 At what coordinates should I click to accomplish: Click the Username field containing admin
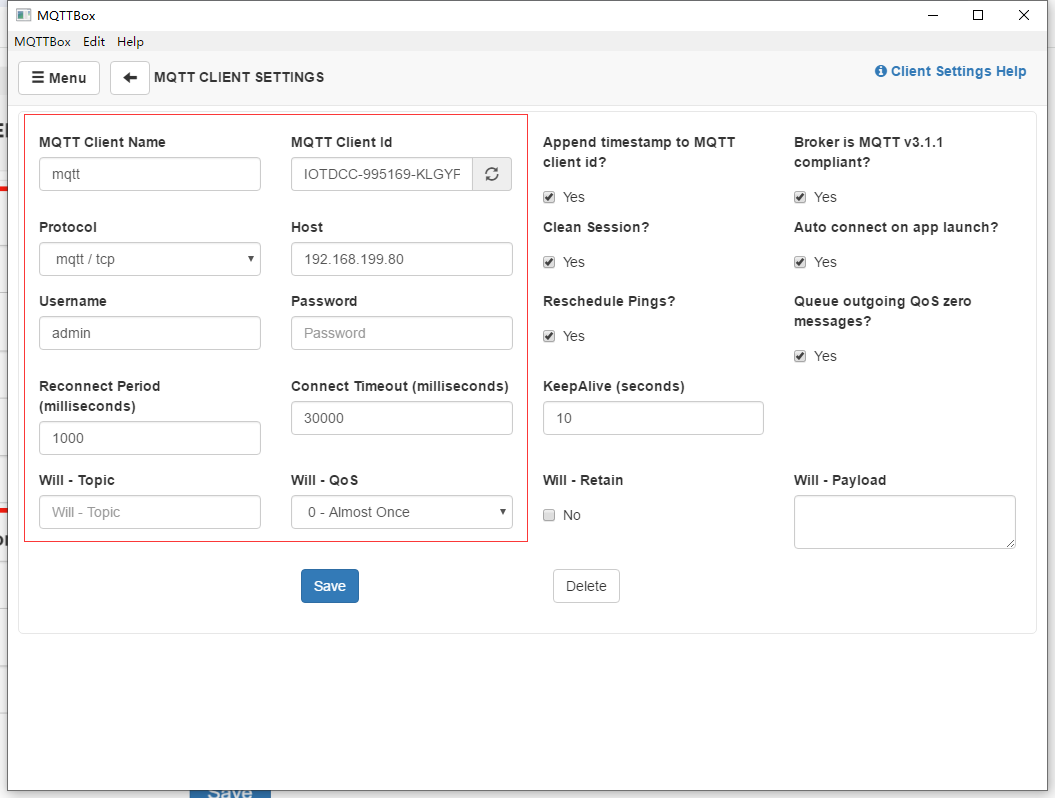(x=150, y=333)
